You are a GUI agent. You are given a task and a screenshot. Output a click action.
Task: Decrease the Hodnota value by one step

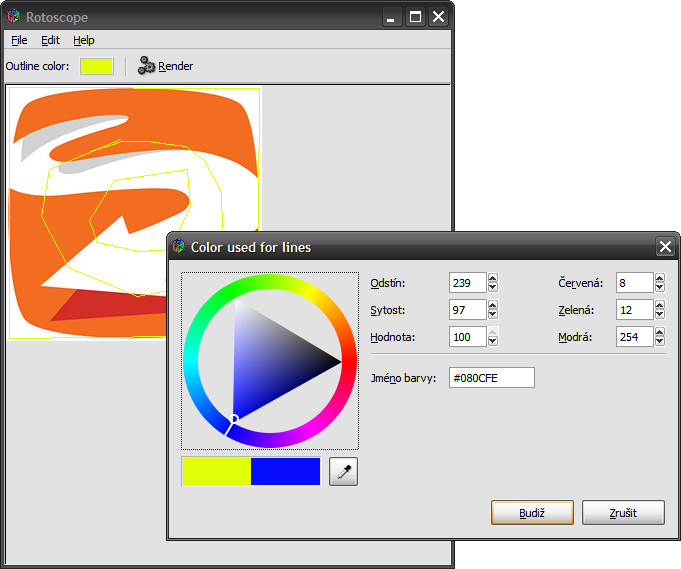[x=493, y=341]
